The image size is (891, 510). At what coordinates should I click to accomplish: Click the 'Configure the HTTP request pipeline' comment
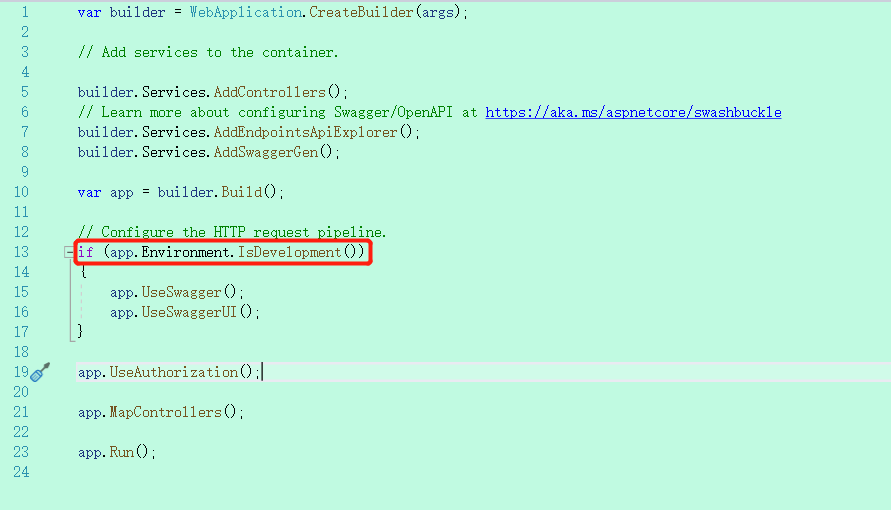232,232
